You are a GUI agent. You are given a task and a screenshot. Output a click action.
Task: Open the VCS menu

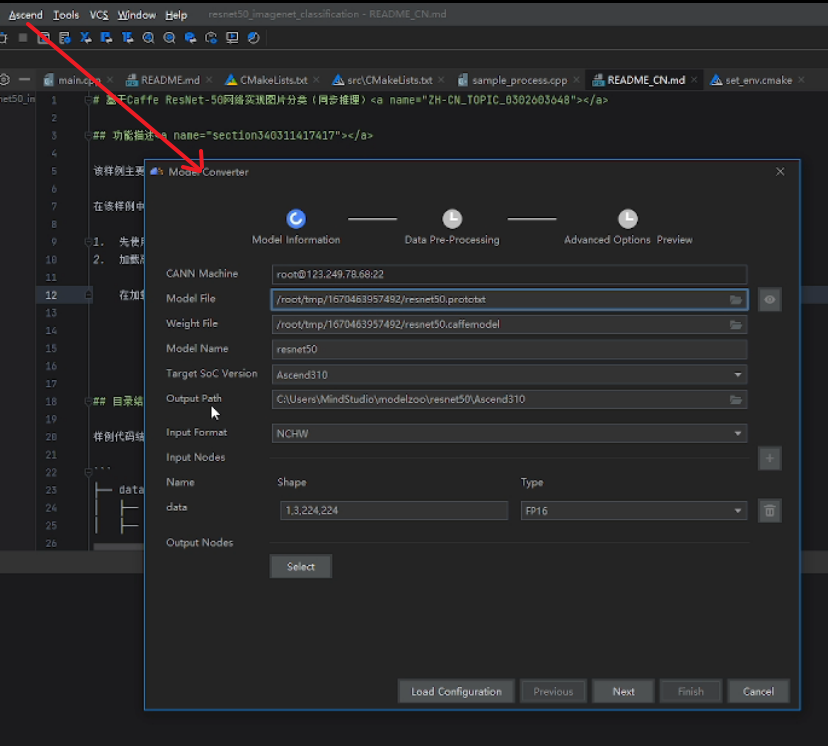point(99,15)
